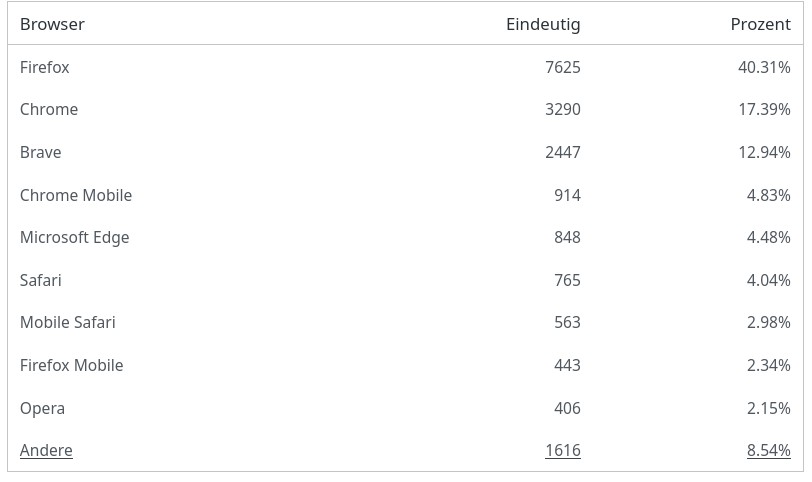This screenshot has height=482, width=812.
Task: Click the Mobile Safari row label
Action: click(68, 322)
